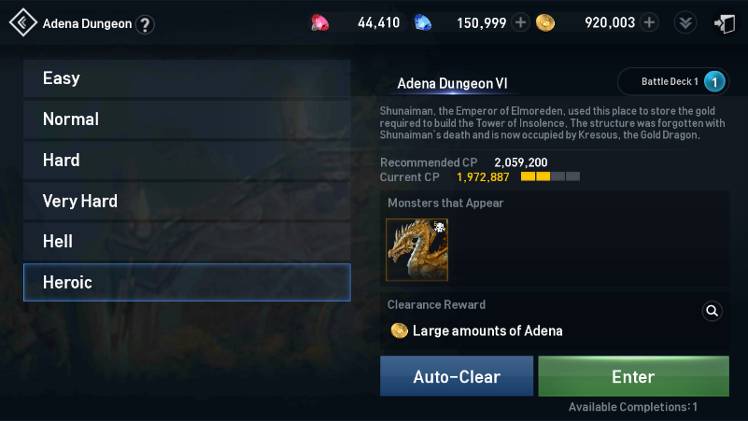
Task: Pick Hell difficulty
Action: (x=187, y=242)
